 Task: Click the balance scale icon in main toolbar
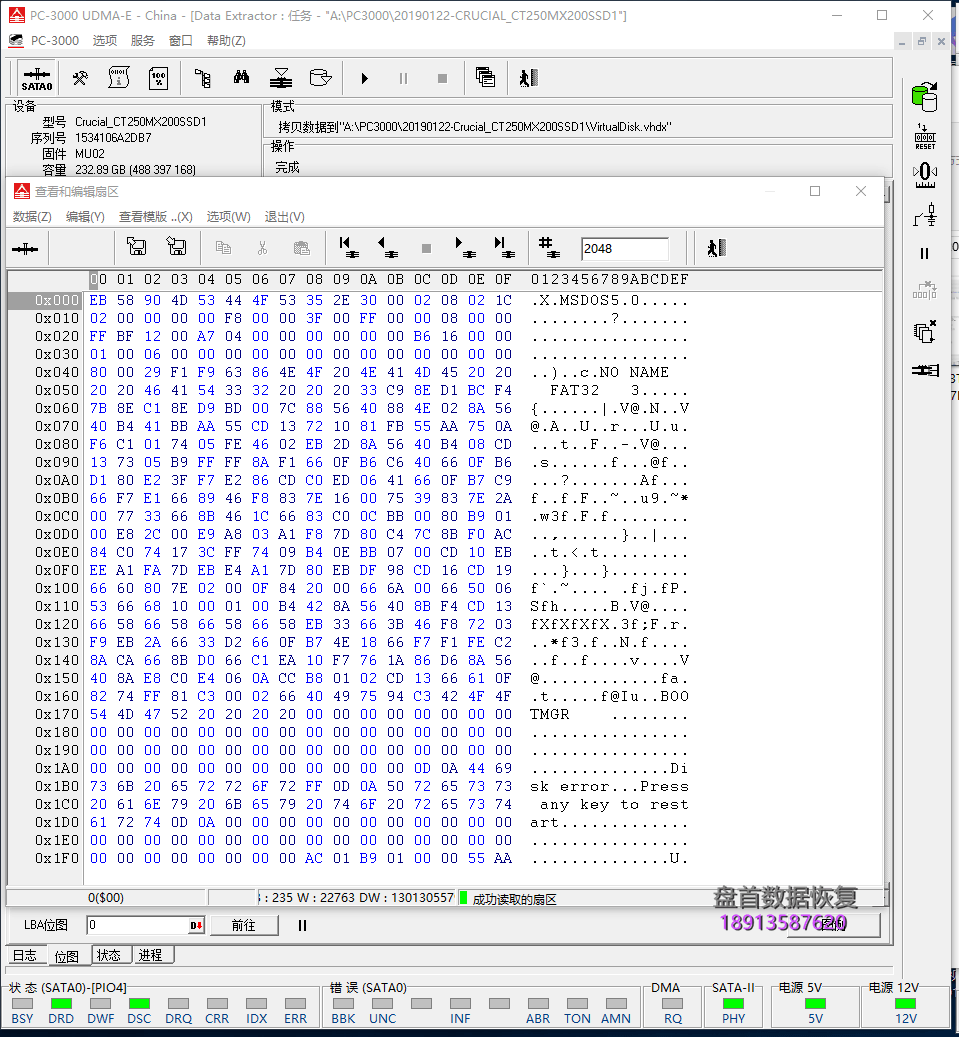[x=281, y=78]
